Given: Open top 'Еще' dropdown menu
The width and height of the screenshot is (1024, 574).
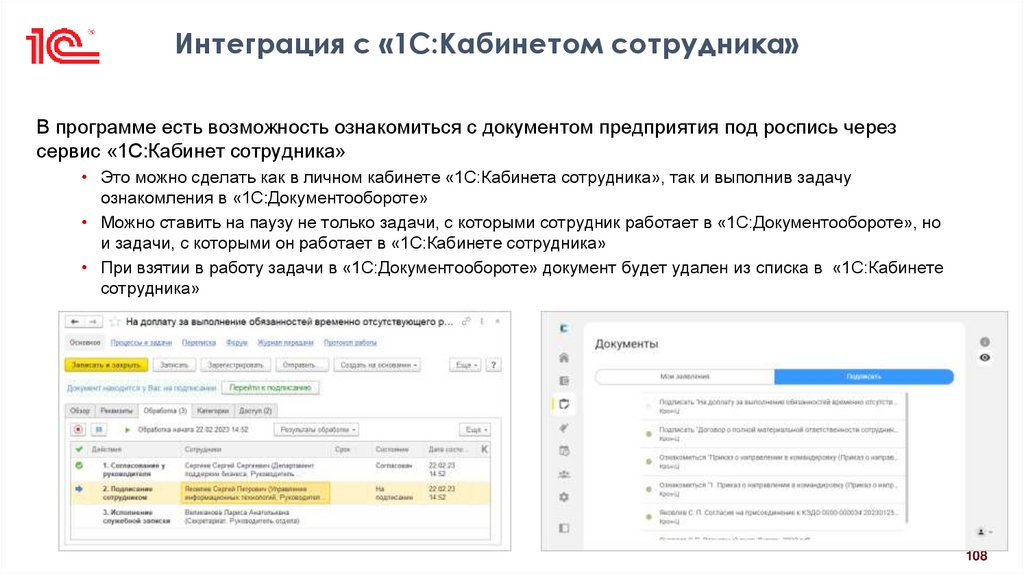Looking at the screenshot, I should (x=466, y=365).
